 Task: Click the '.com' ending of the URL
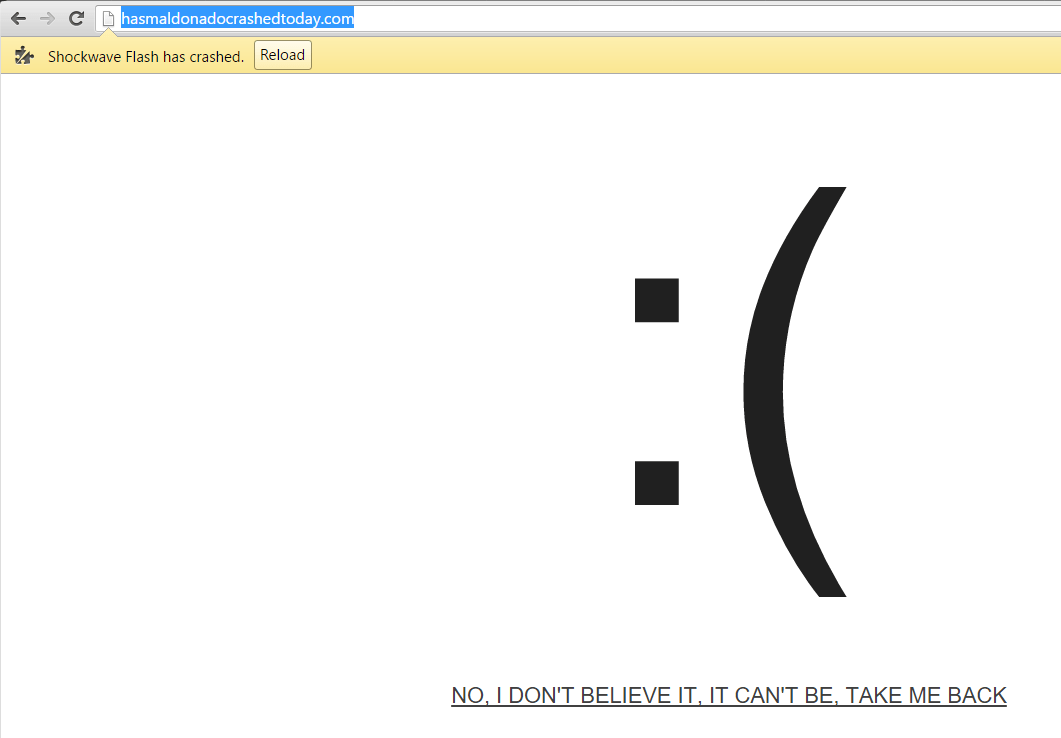click(x=338, y=18)
